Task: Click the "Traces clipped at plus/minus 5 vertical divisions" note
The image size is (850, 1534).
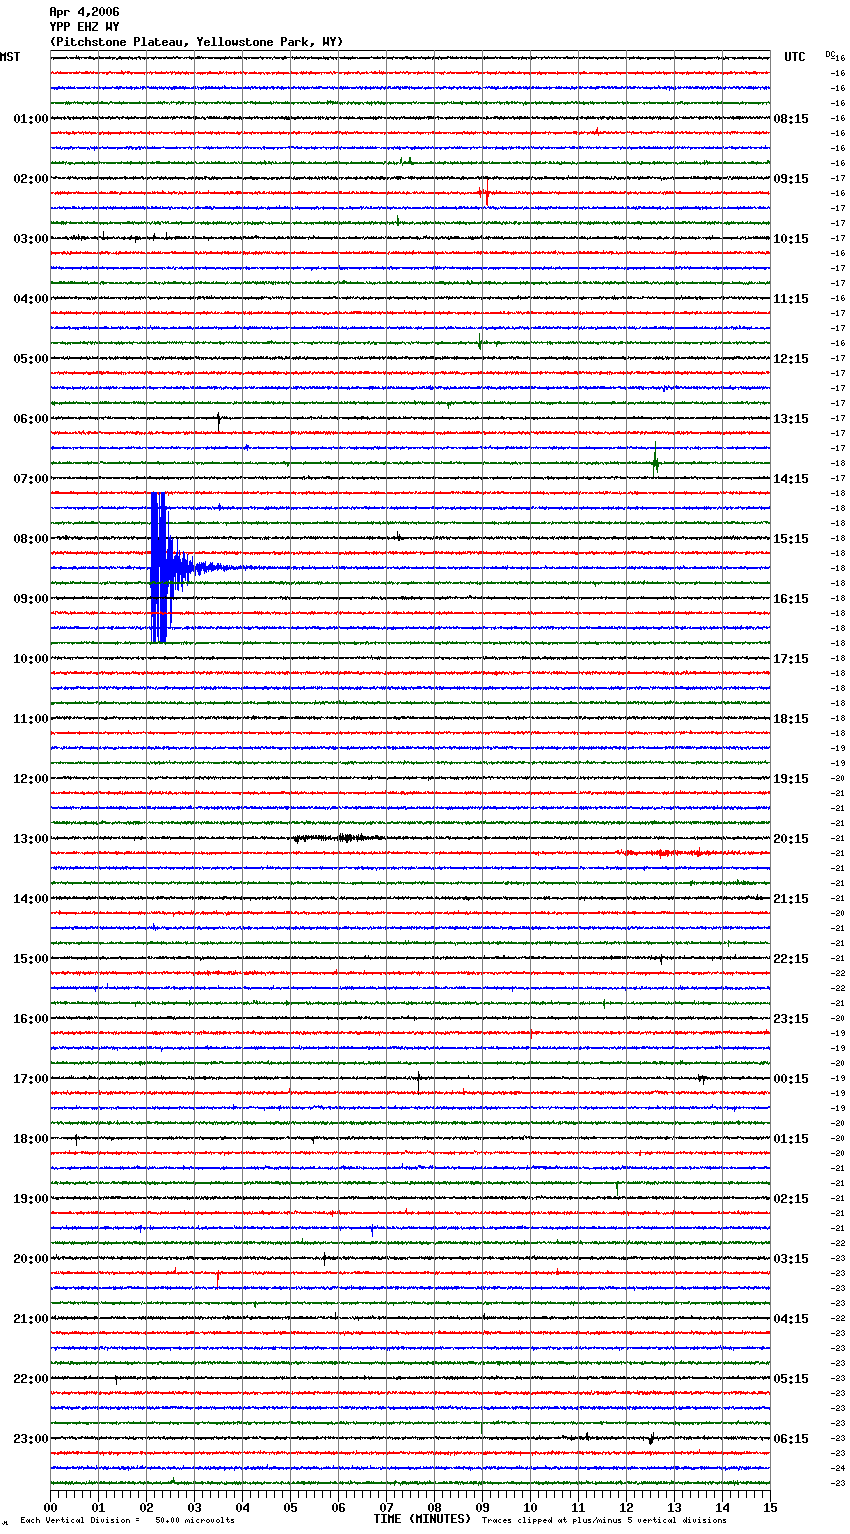Action: pos(604,1521)
